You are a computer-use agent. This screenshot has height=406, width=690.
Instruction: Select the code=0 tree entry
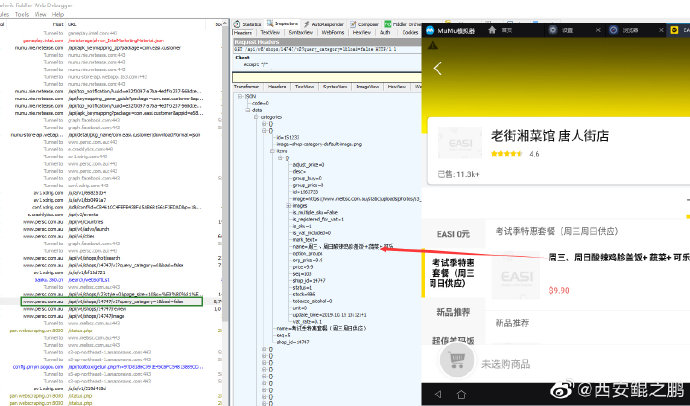tap(261, 103)
